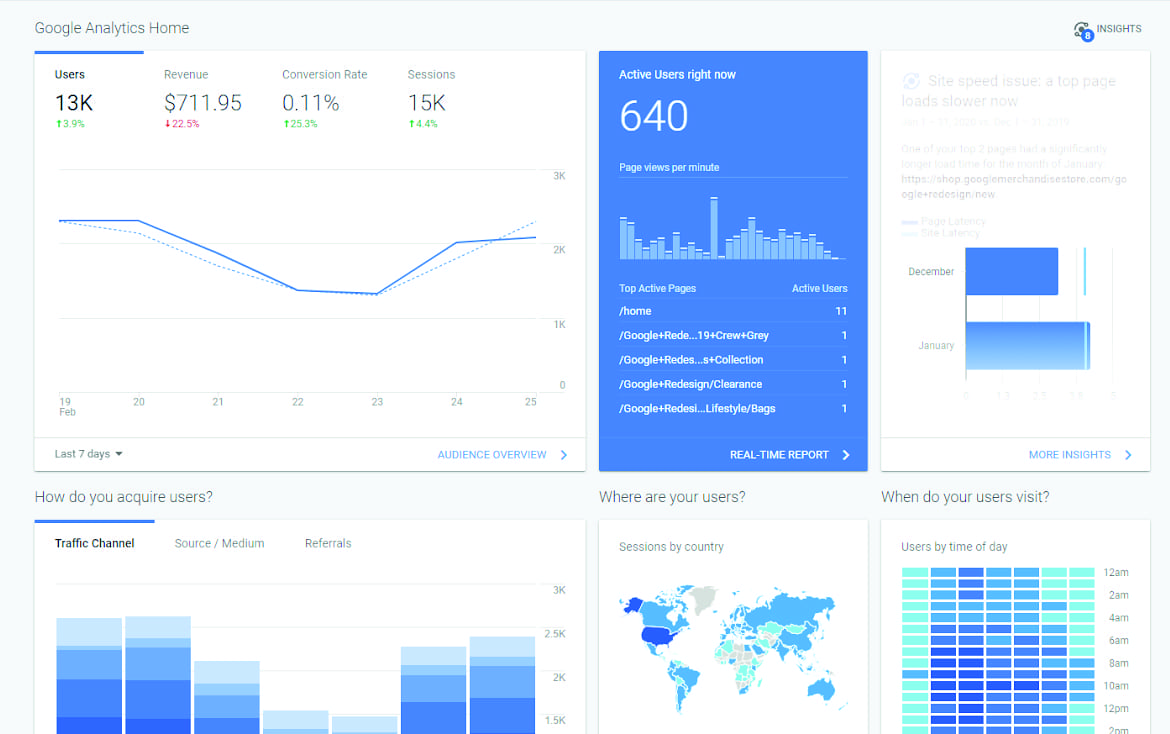Open the Sessions metric tab
1170x734 pixels.
tap(431, 98)
